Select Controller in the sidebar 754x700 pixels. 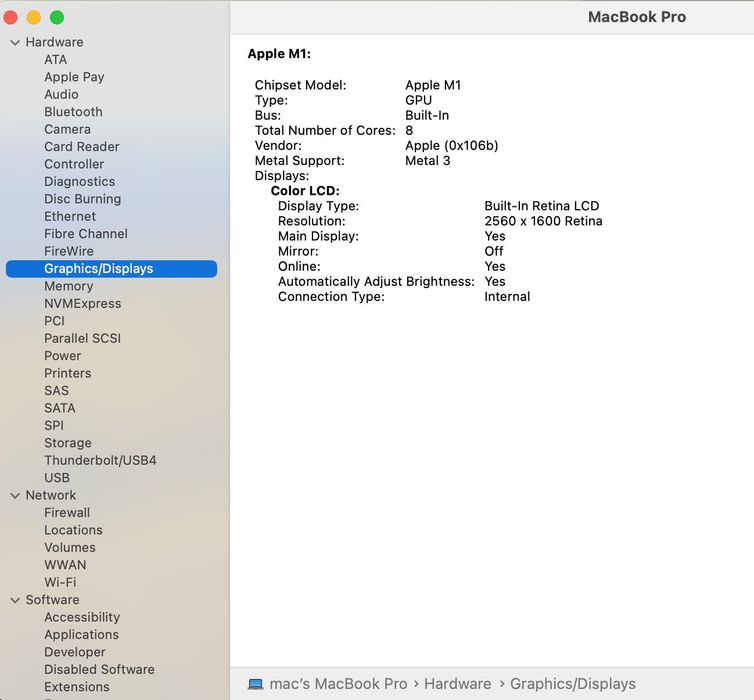pyautogui.click(x=74, y=164)
